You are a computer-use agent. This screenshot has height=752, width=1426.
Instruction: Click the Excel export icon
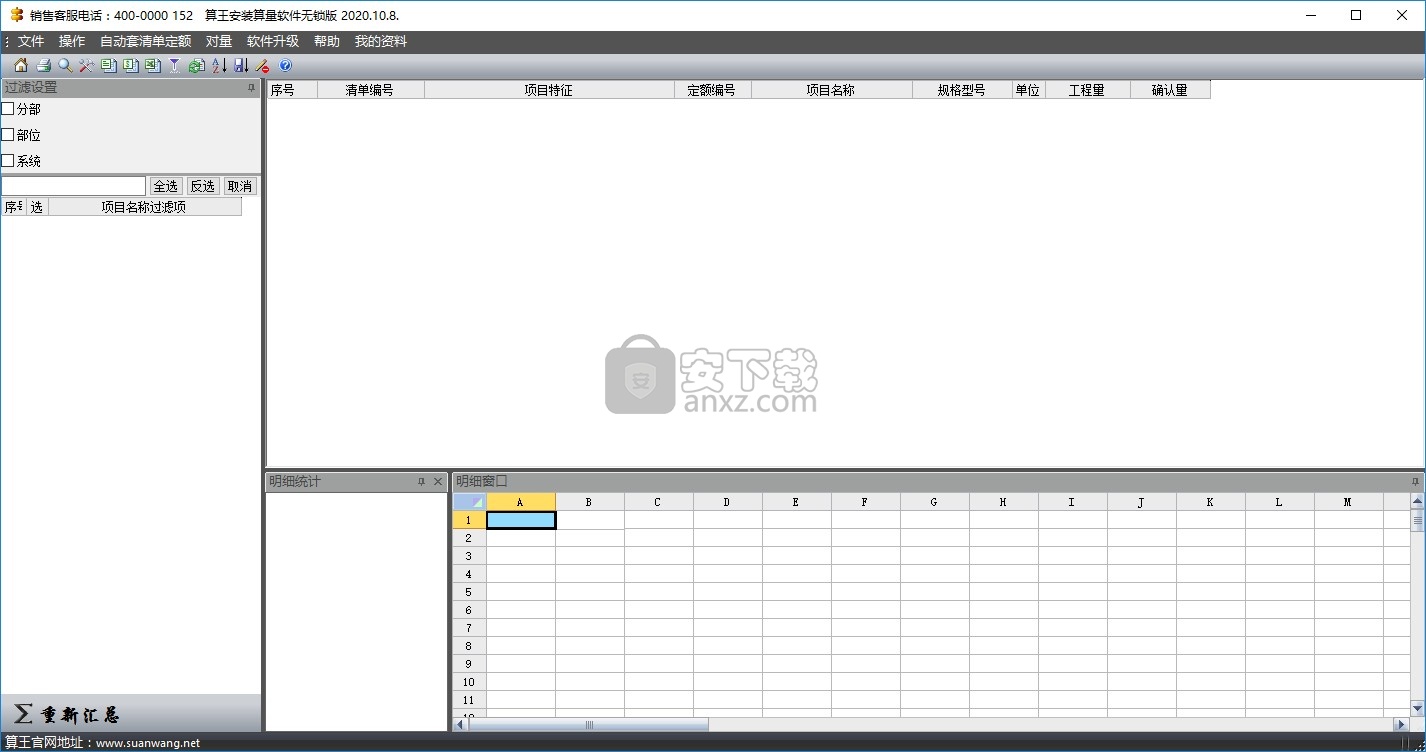tap(152, 65)
